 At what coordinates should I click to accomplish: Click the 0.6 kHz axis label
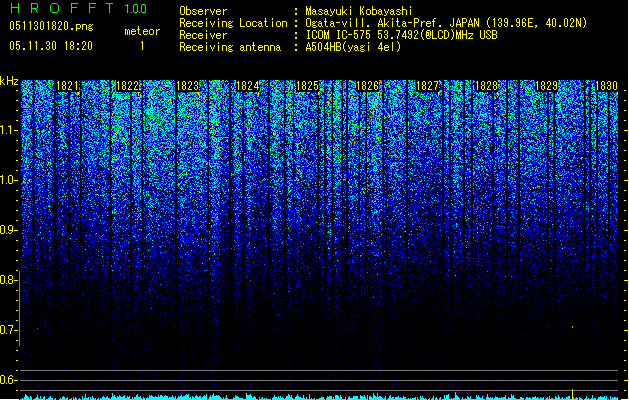[x=7, y=380]
